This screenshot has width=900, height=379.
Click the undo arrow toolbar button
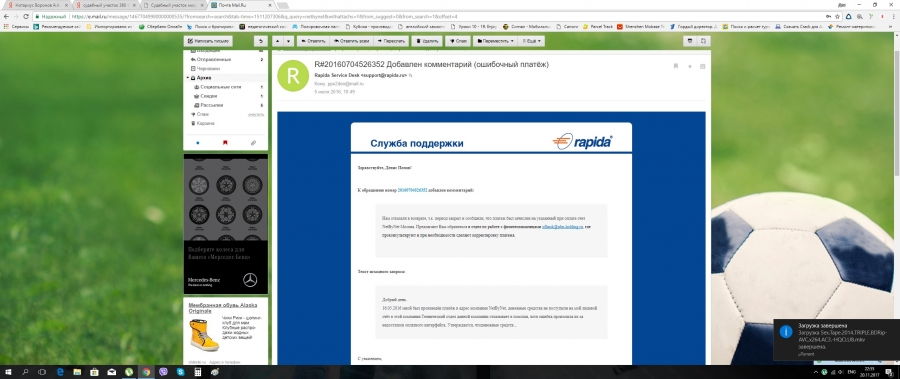click(x=261, y=41)
